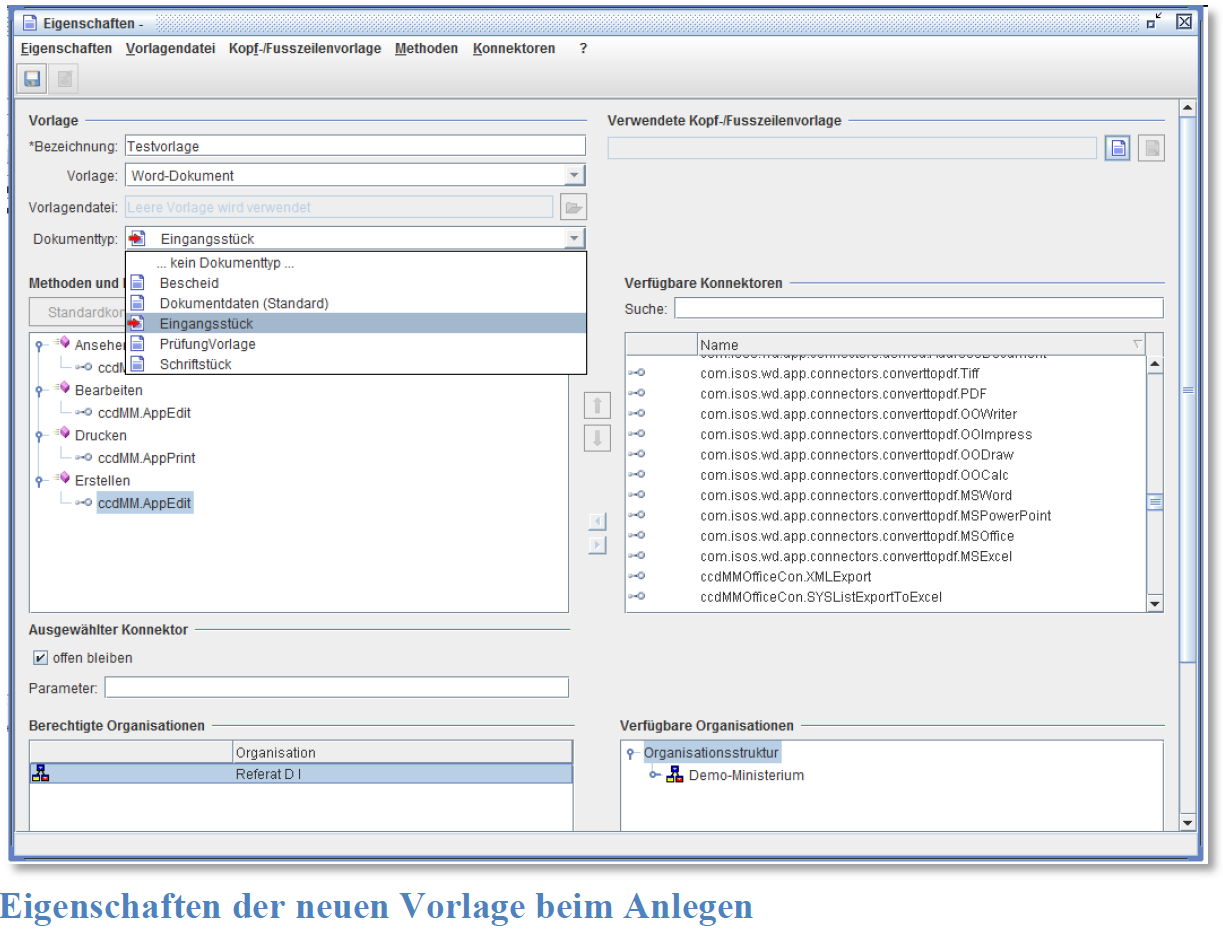Select ccdMM.AppEdit under Bearbeiten

coord(144,412)
